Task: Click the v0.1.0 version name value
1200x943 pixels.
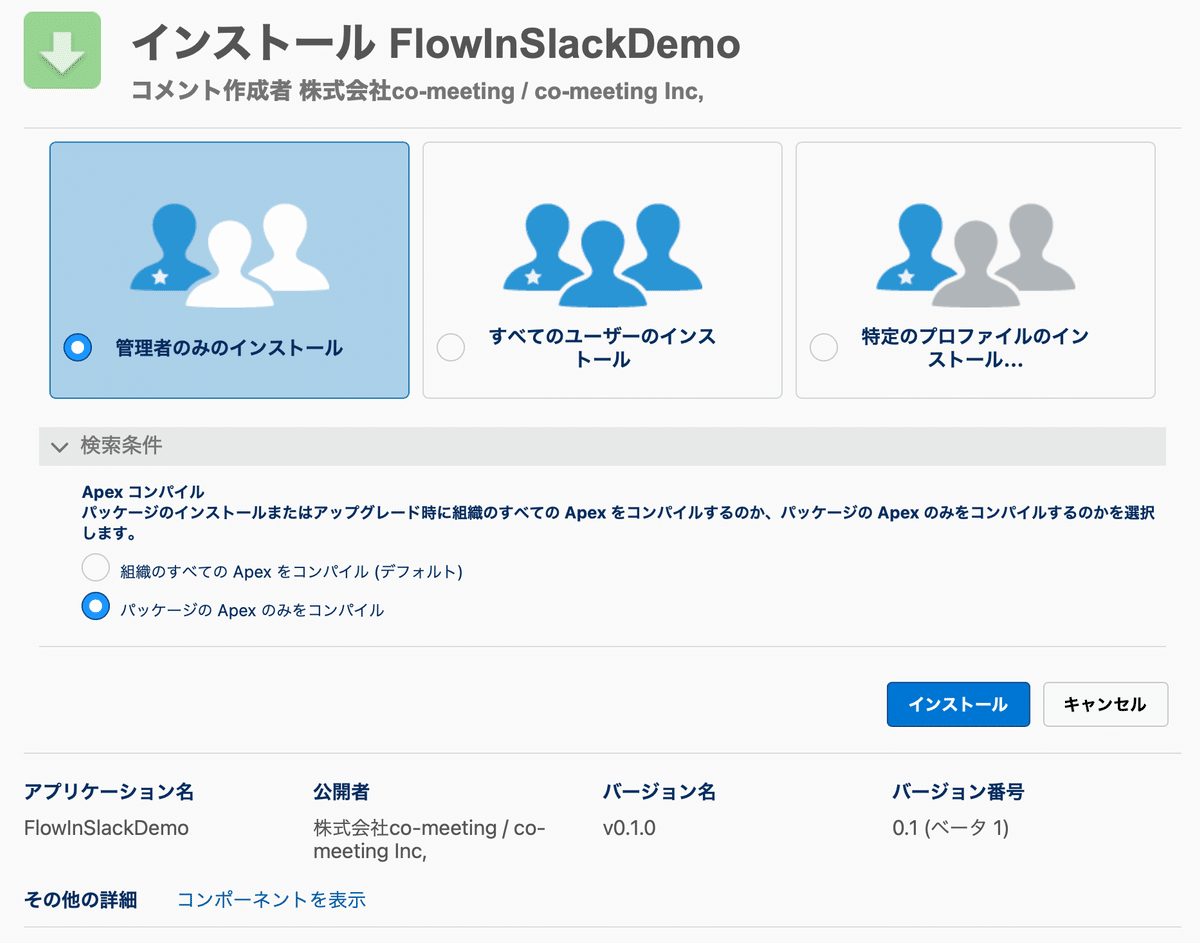Action: [x=629, y=828]
